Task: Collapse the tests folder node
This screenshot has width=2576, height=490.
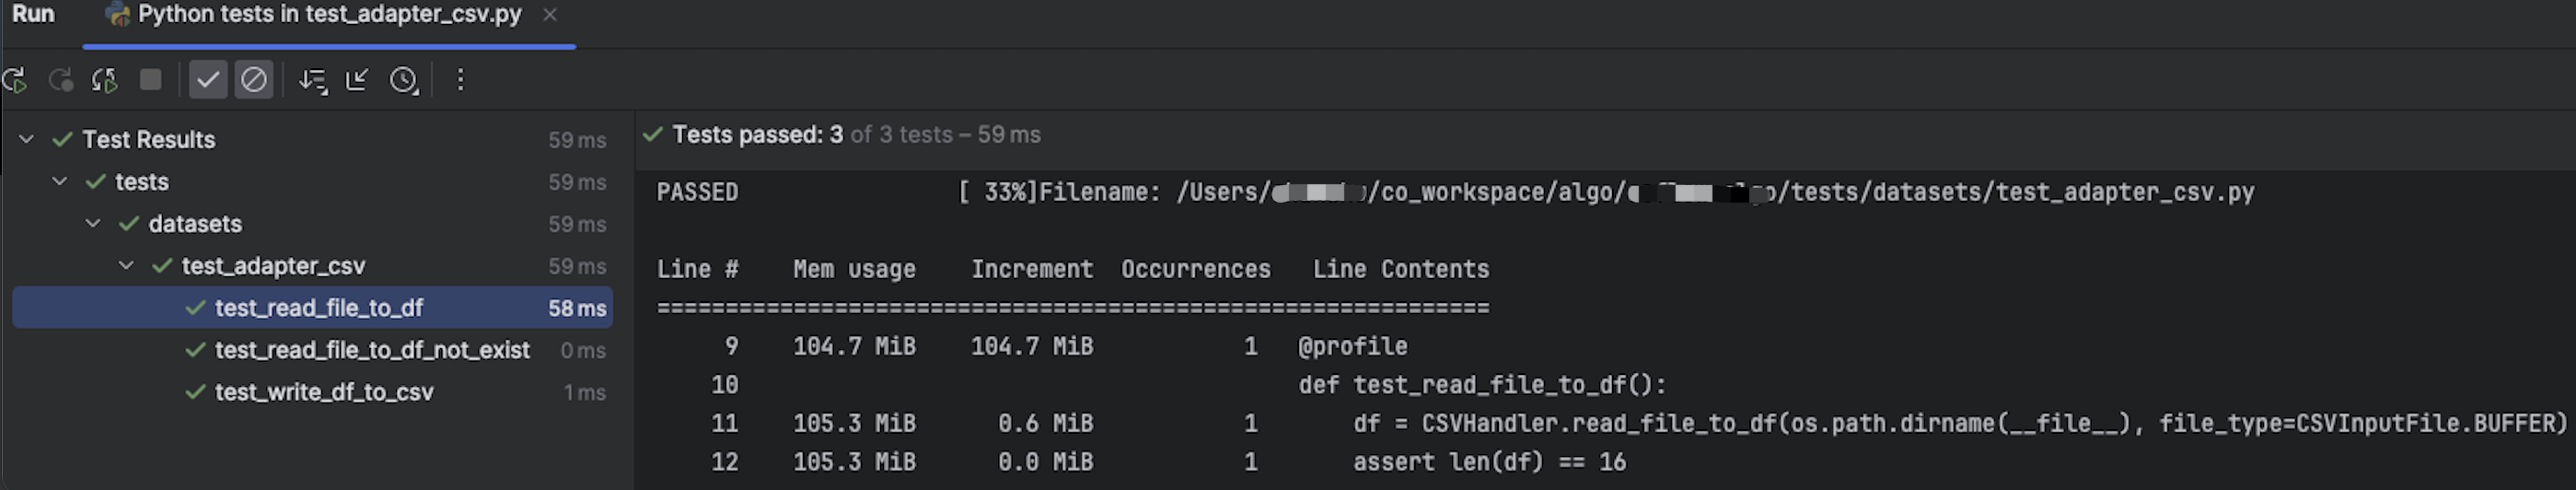Action: point(60,181)
